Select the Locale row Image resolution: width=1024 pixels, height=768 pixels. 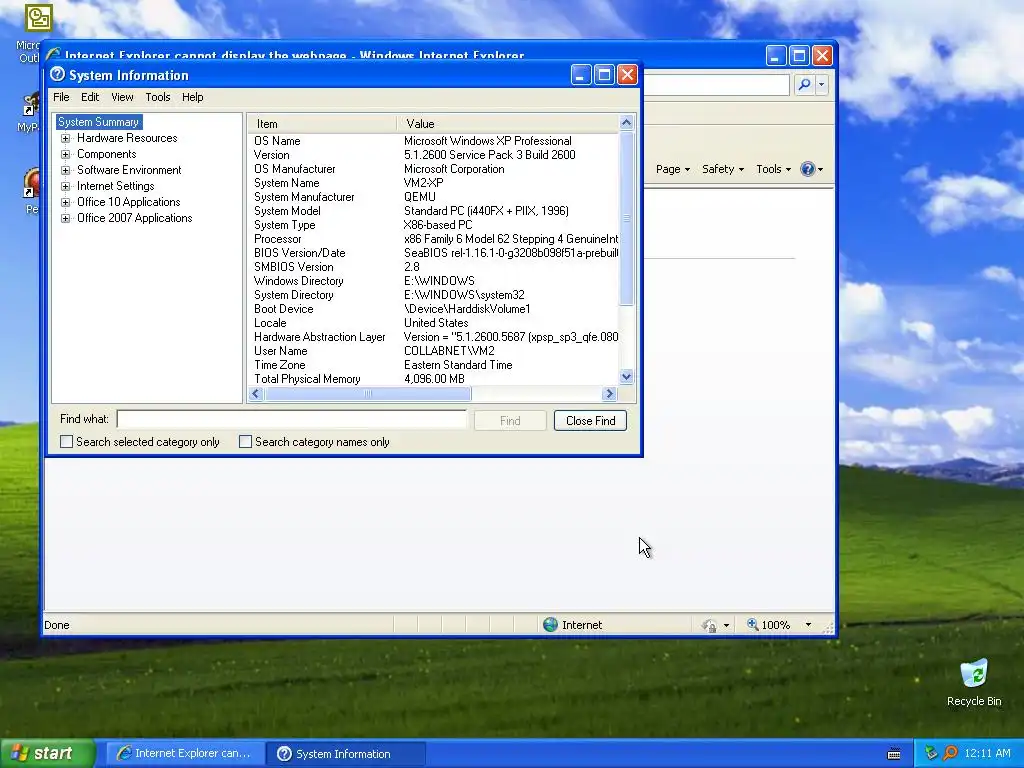tap(433, 323)
